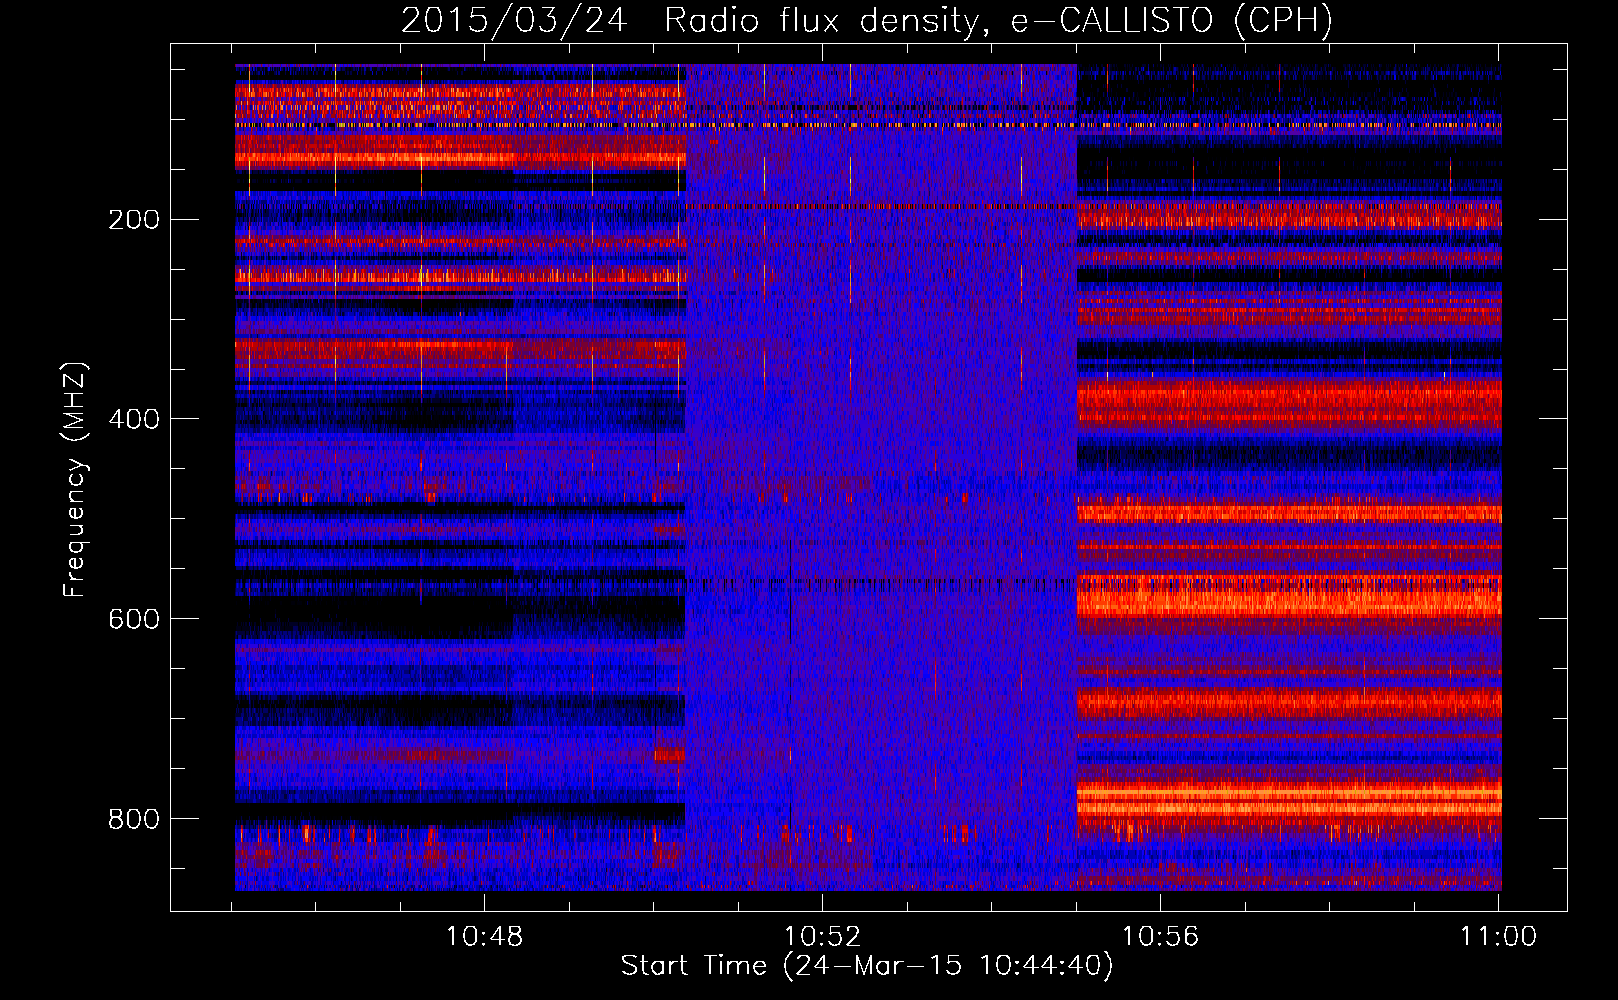Click the 10:56 time tick label
Image resolution: width=1618 pixels, height=1000 pixels.
click(1160, 937)
